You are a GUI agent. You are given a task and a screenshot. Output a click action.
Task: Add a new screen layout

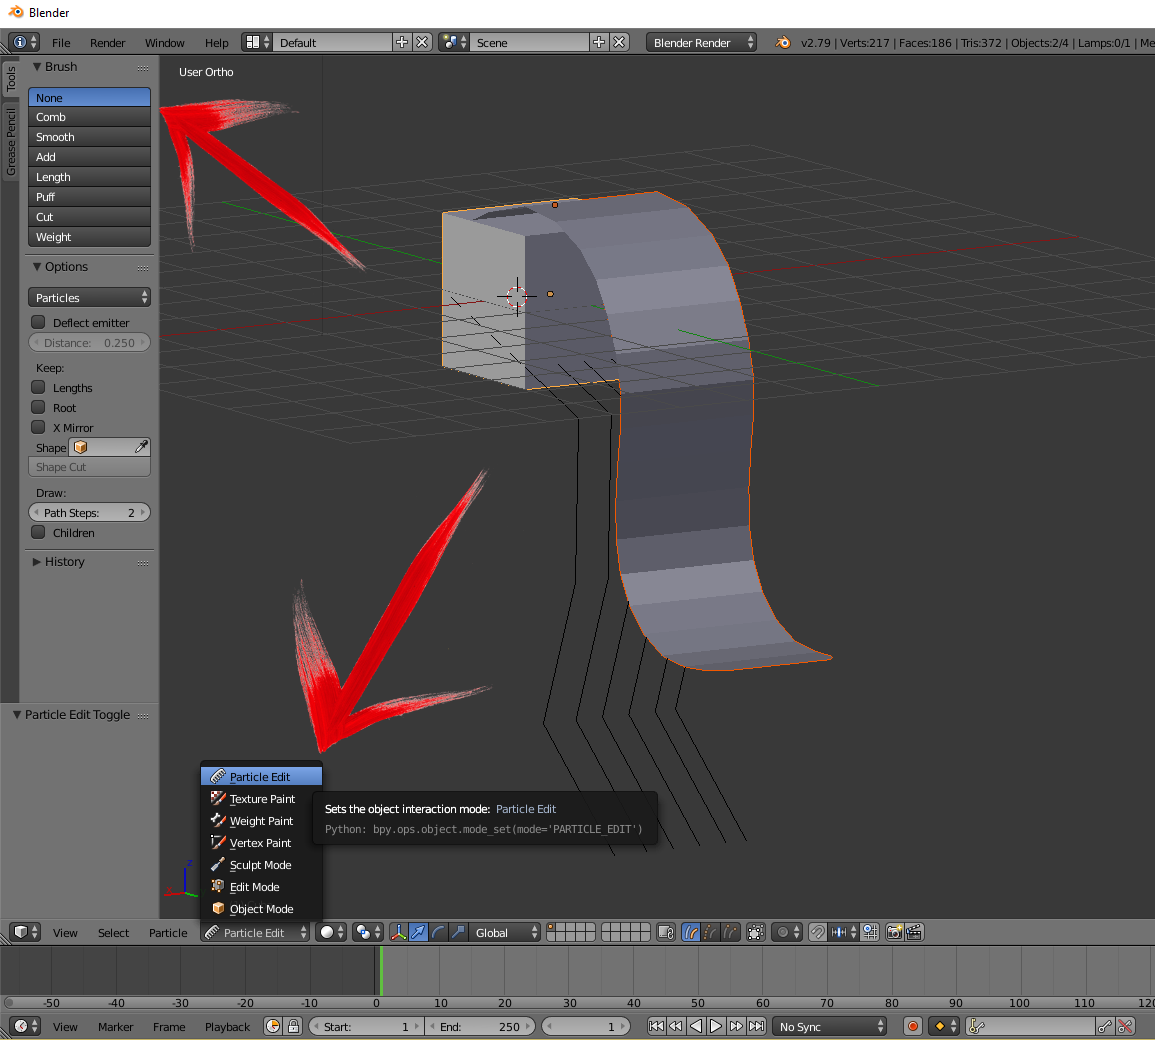(x=401, y=43)
